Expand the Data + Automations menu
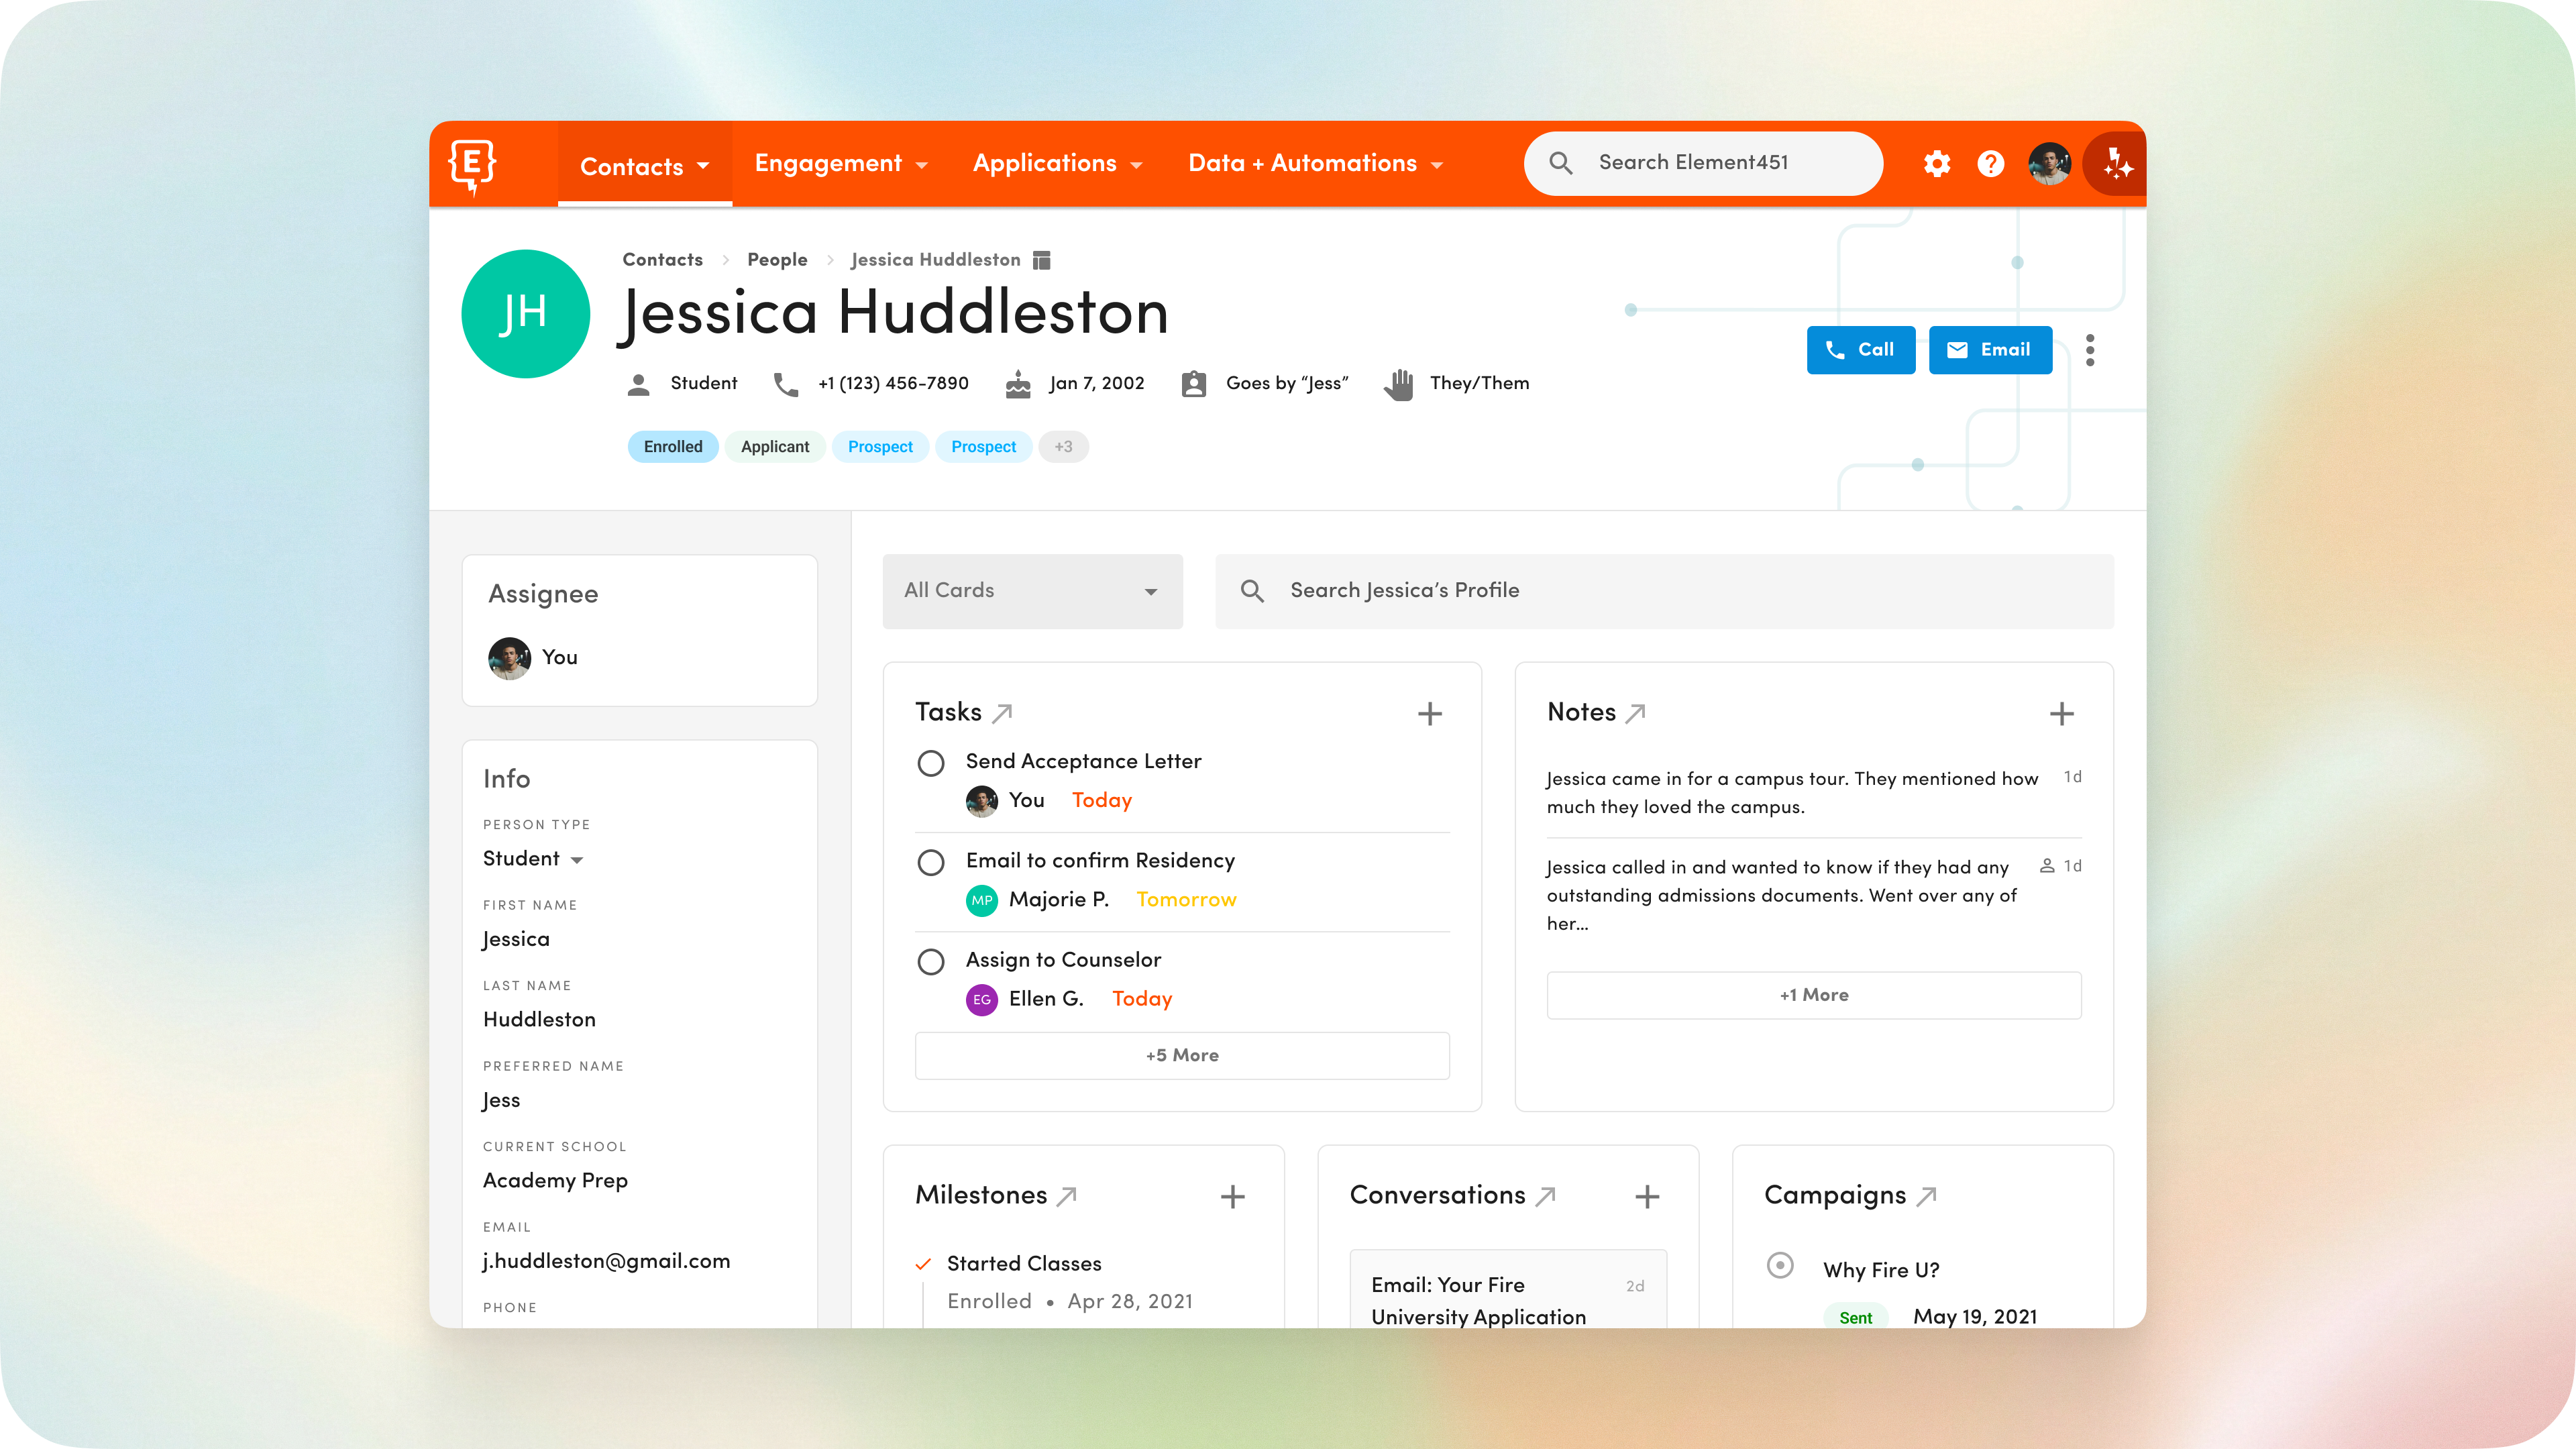This screenshot has width=2576, height=1449. tap(1314, 164)
